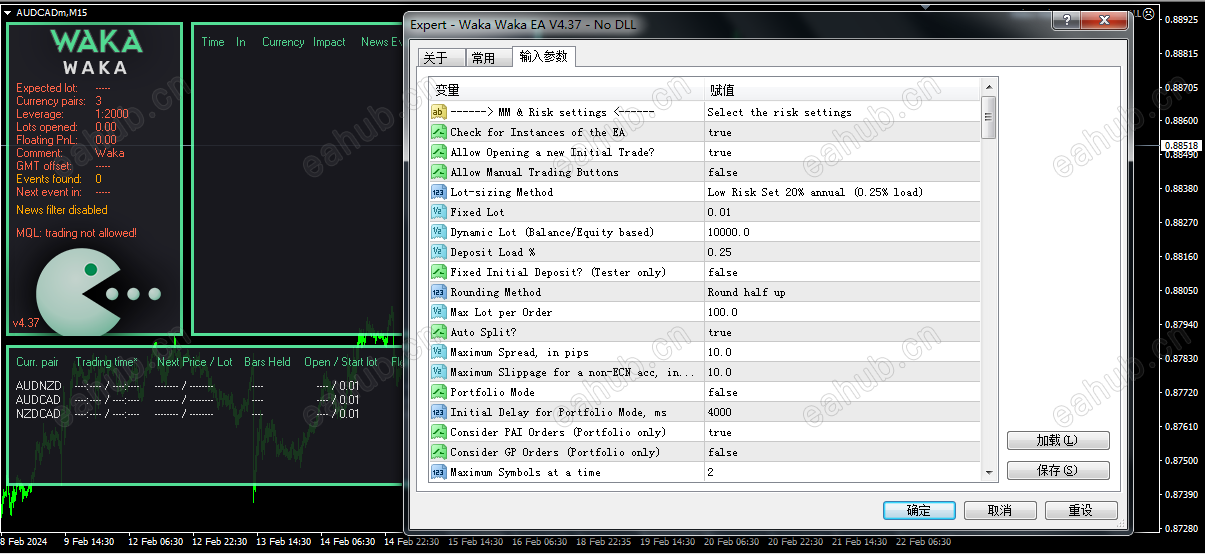Click the Deposit Load % row icon
This screenshot has width=1205, height=555.
[438, 252]
